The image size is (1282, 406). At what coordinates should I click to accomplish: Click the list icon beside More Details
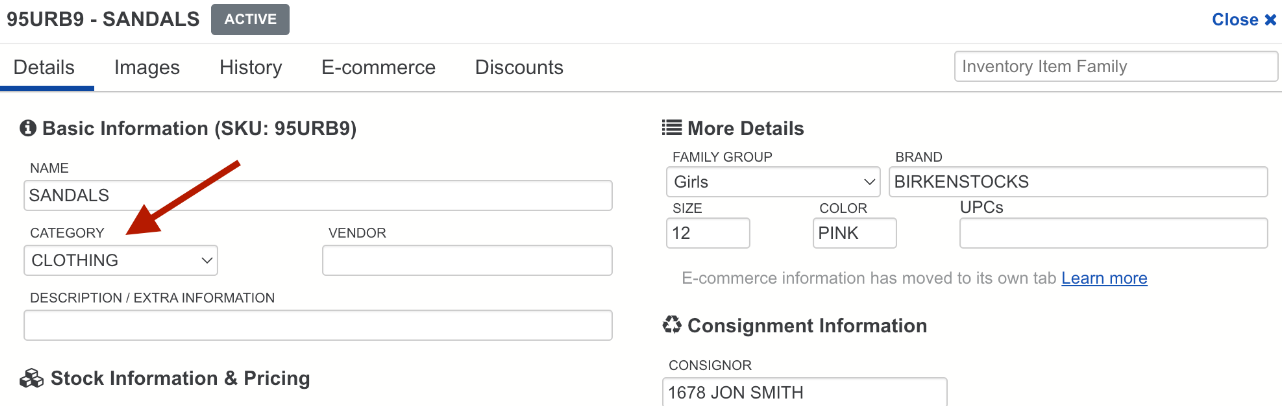(x=672, y=128)
